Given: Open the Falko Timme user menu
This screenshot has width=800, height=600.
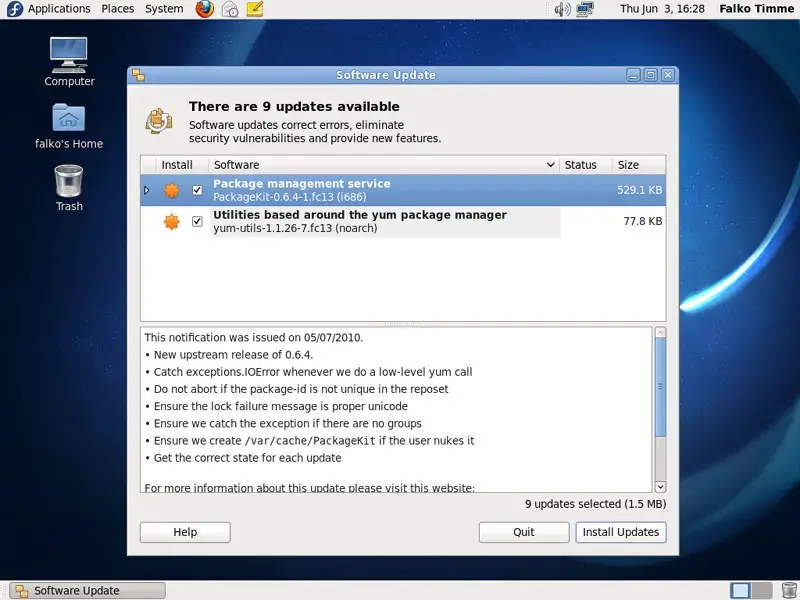Looking at the screenshot, I should point(757,9).
